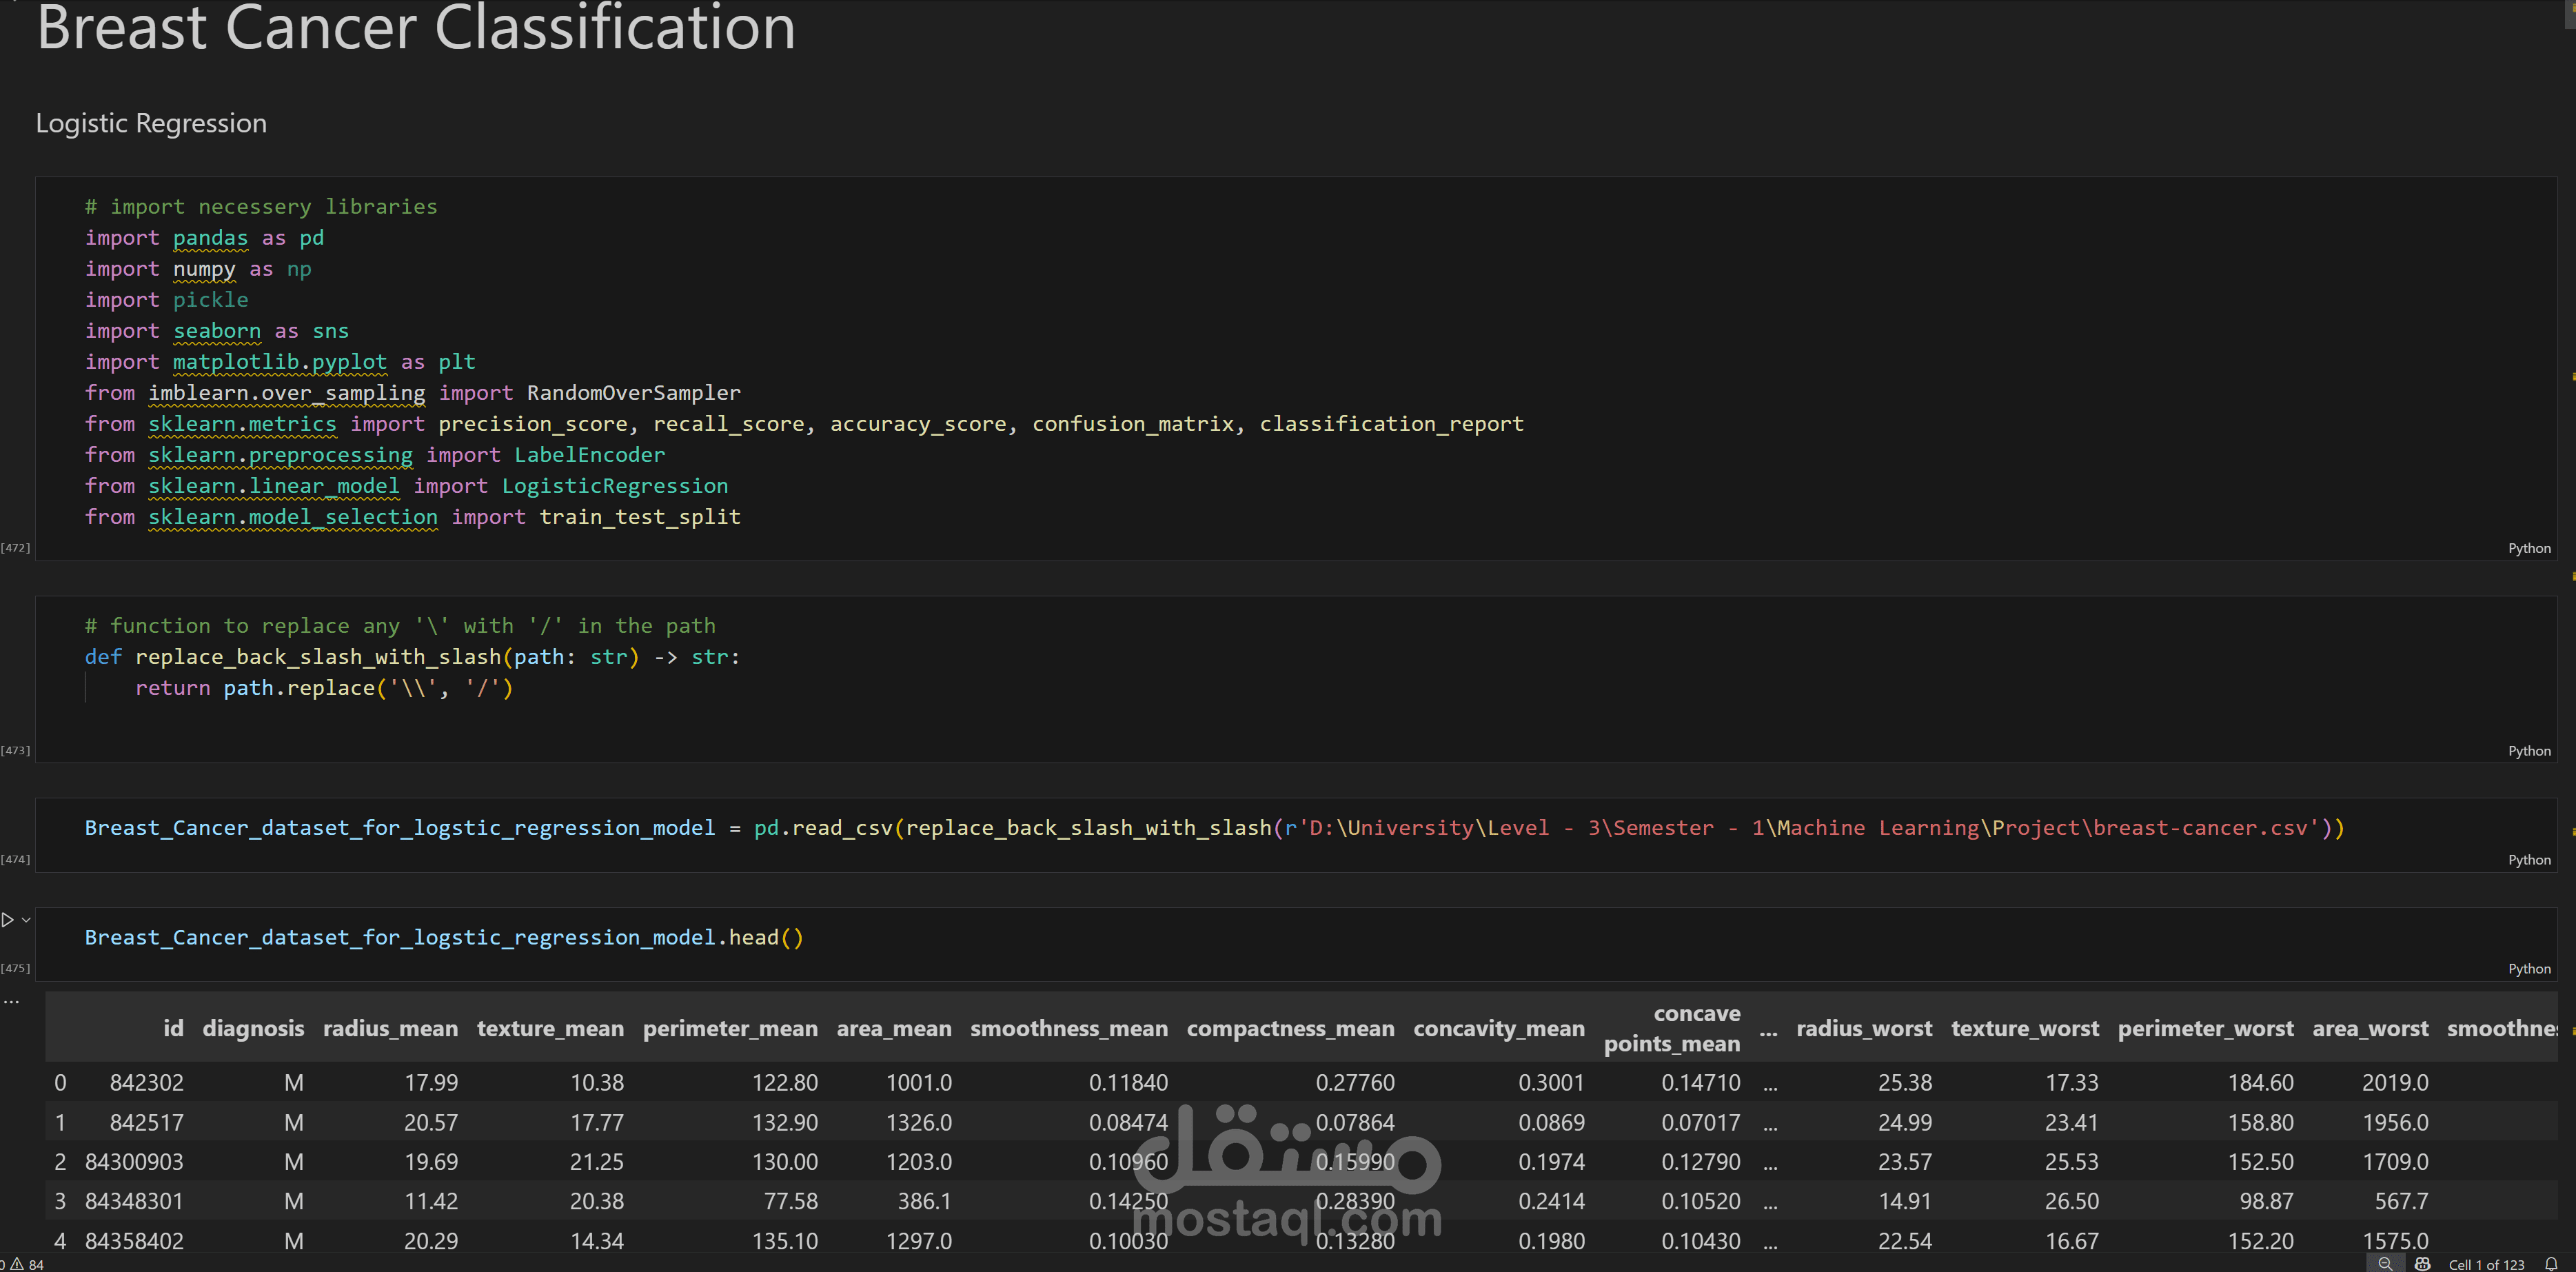Open the run options dropdown beside the play button

tap(26, 919)
